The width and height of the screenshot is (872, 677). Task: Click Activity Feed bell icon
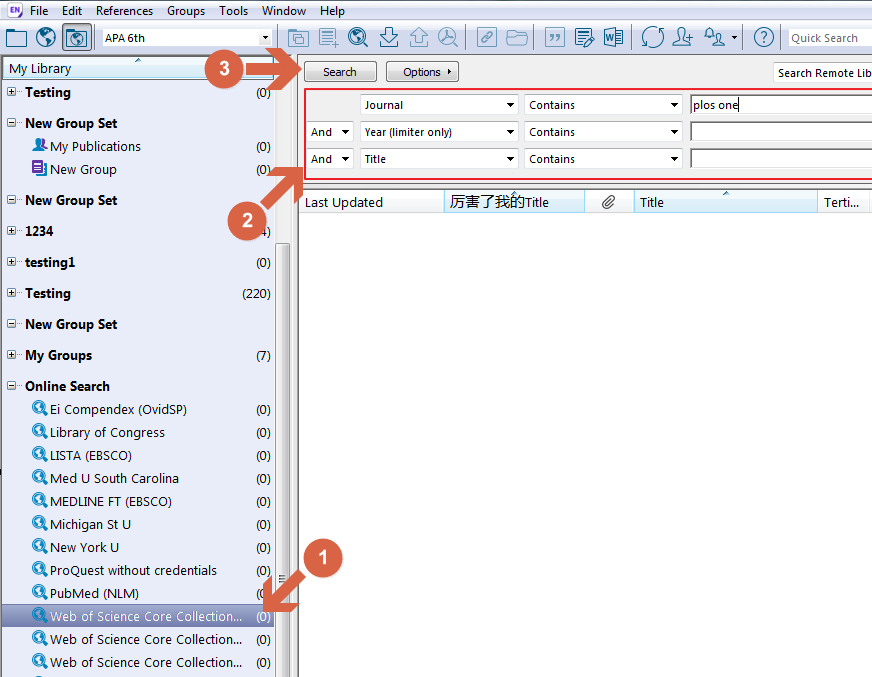(714, 38)
